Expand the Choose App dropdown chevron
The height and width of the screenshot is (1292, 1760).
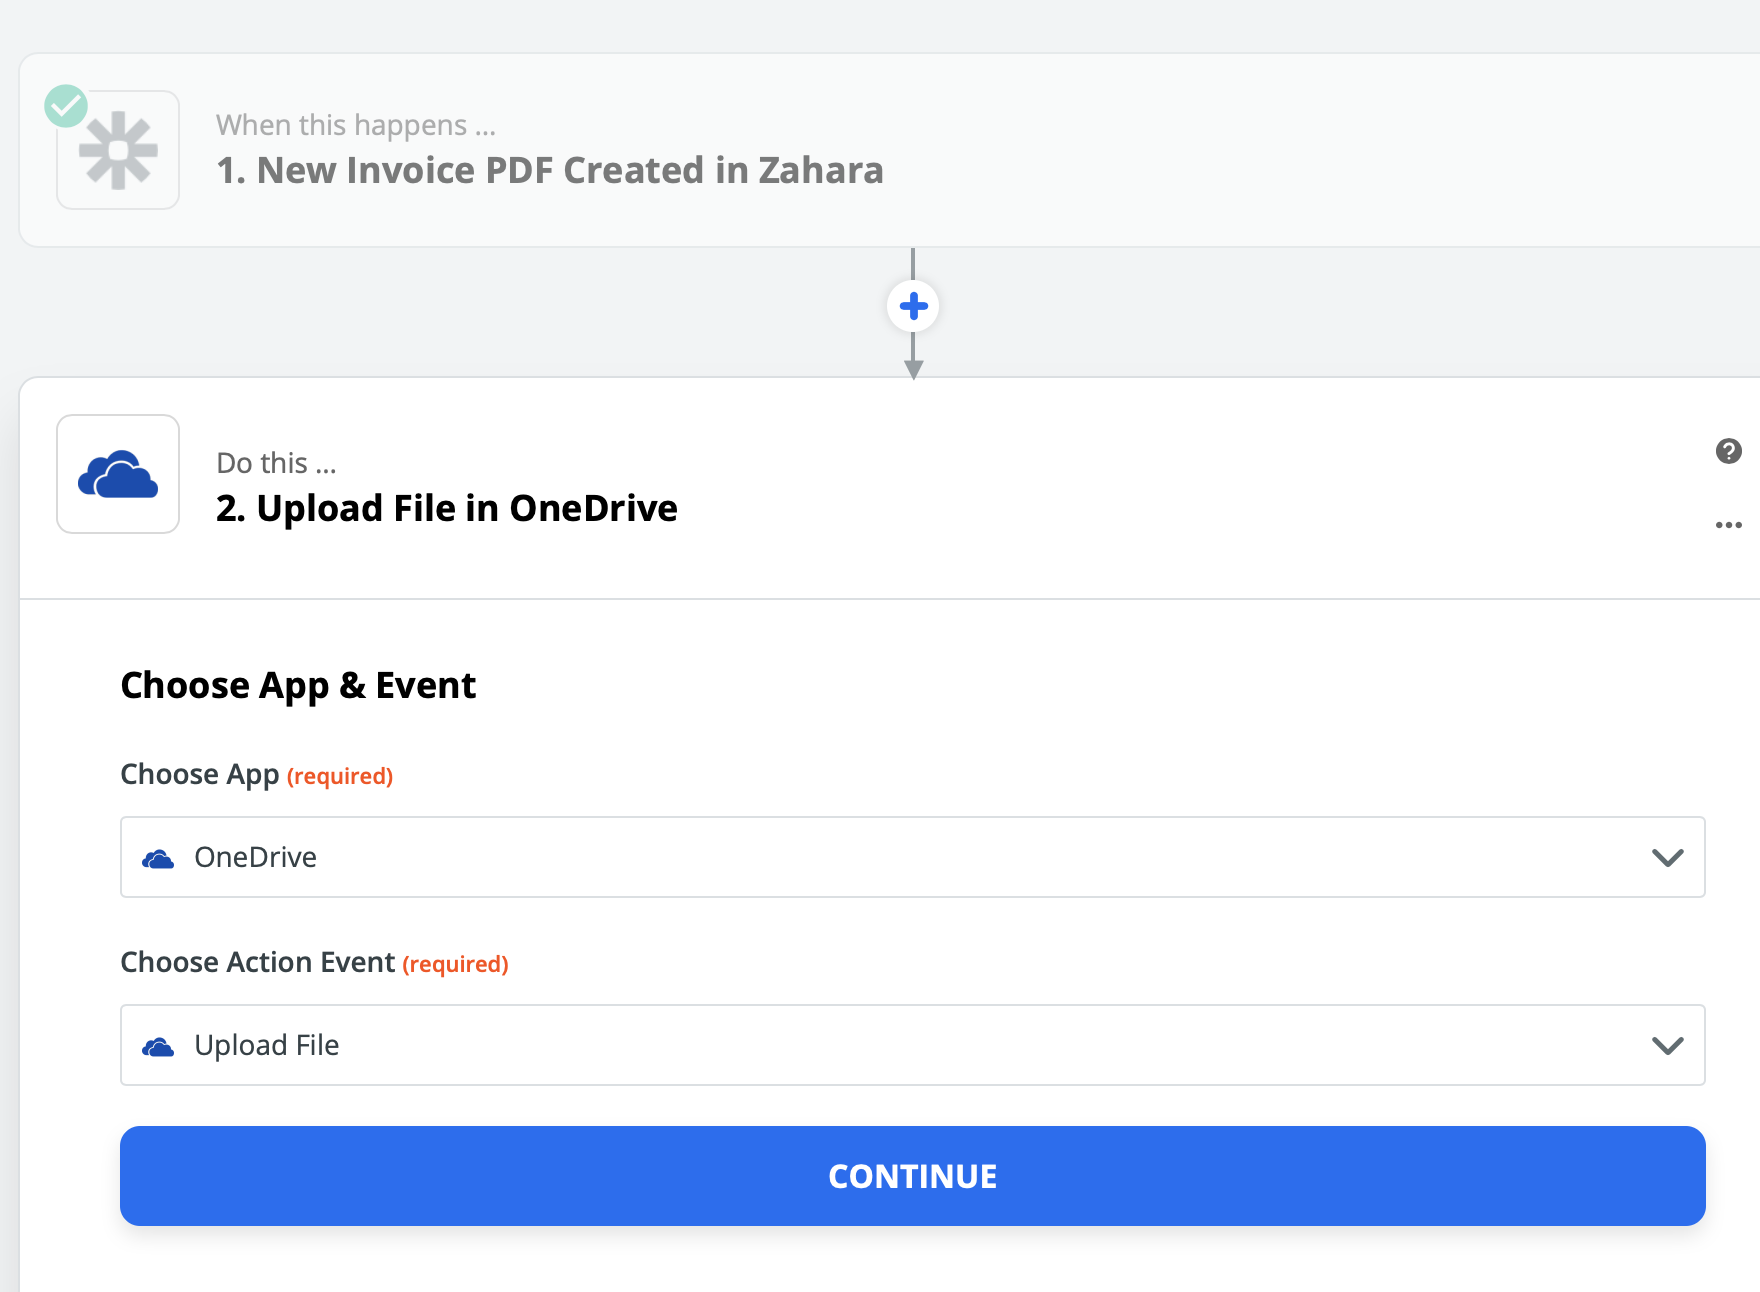1667,858
